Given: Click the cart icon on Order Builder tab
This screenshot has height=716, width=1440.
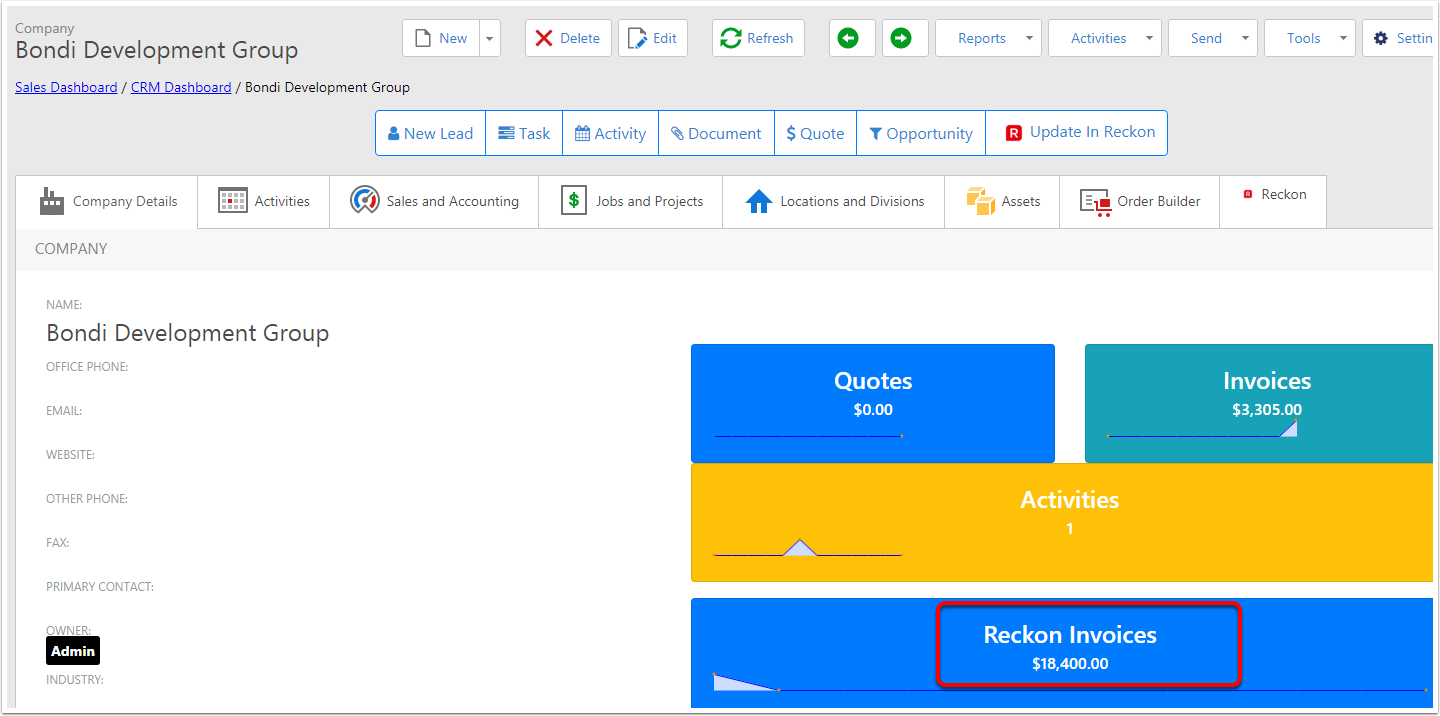Looking at the screenshot, I should click(x=1096, y=202).
